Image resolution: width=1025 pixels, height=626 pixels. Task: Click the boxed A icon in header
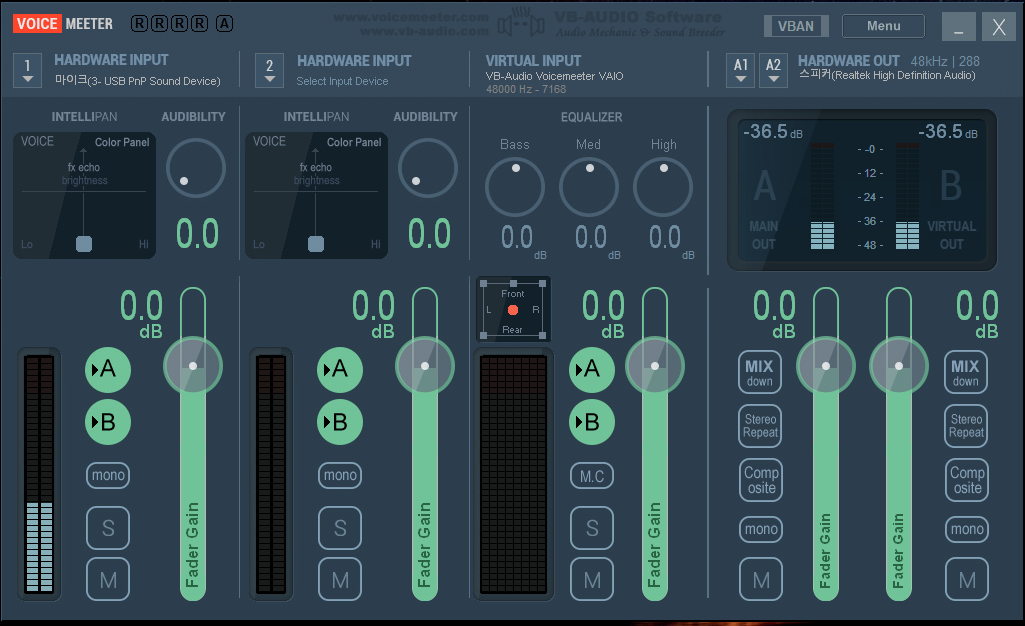224,24
